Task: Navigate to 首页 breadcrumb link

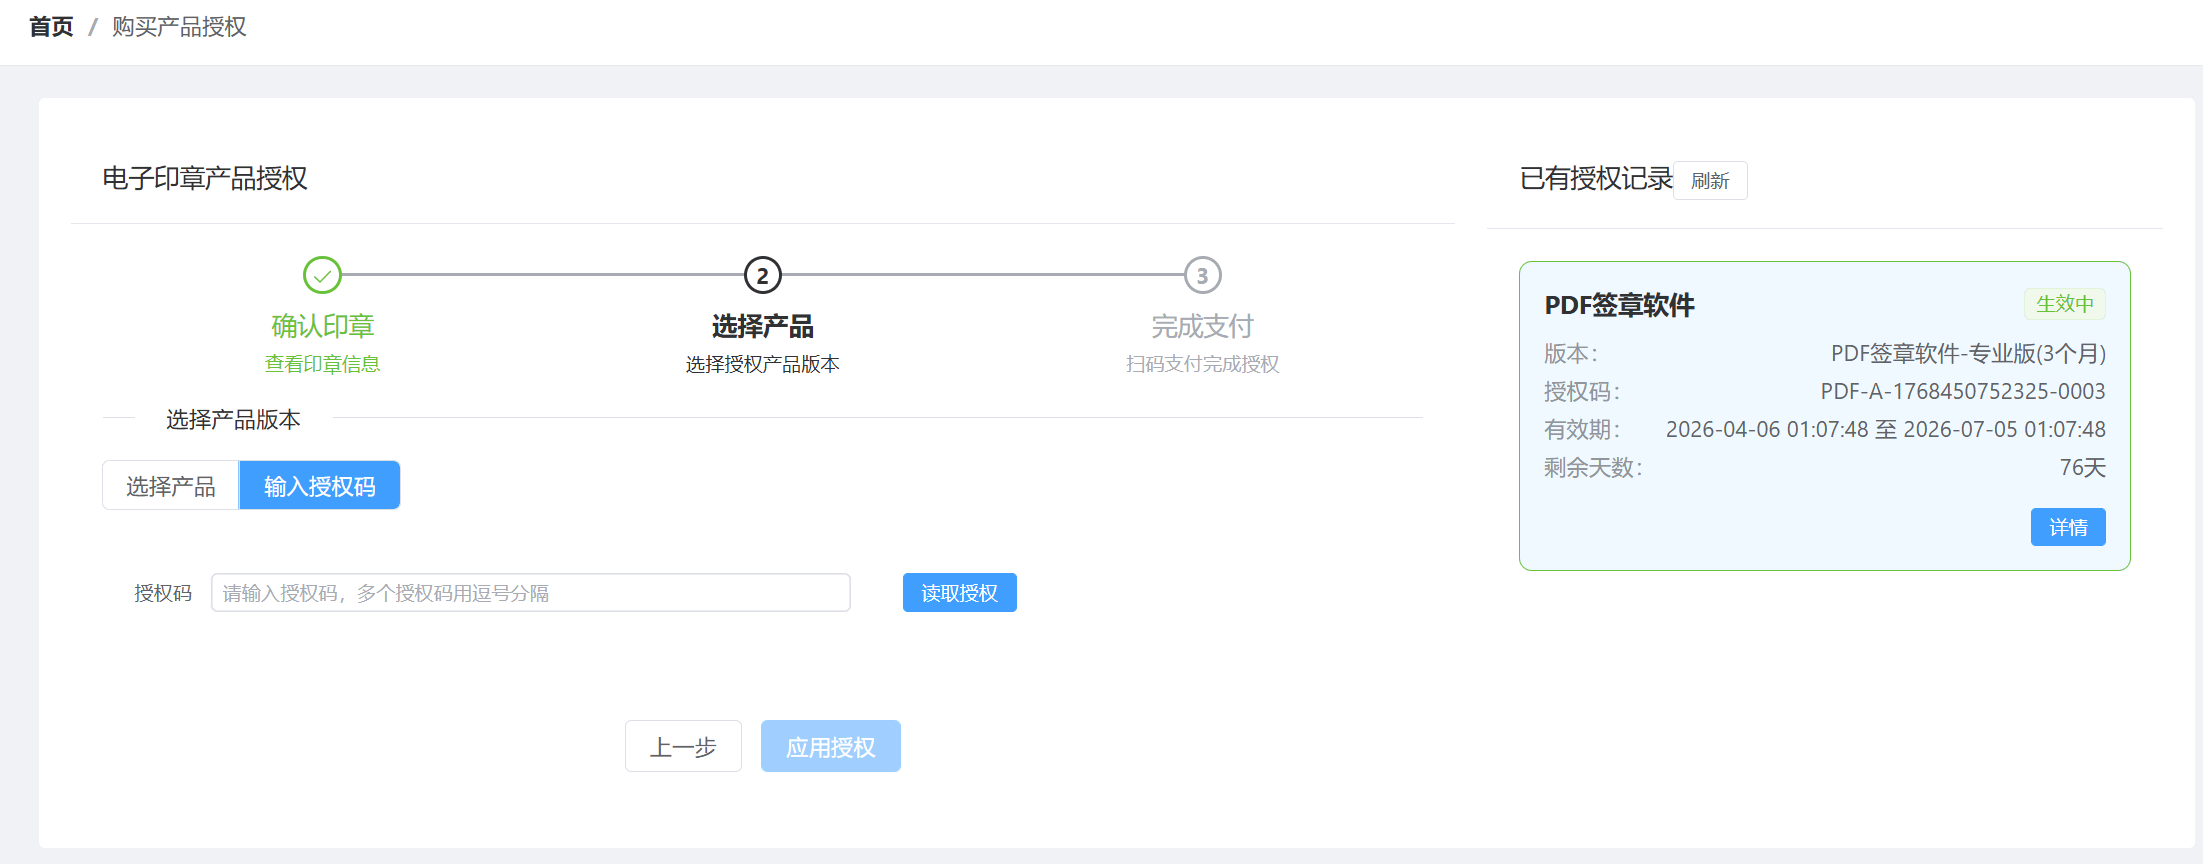Action: click(x=51, y=27)
